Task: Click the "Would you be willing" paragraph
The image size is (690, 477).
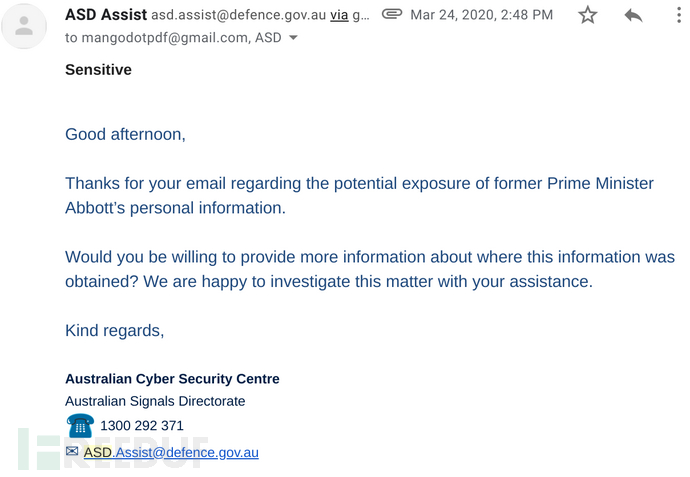Action: click(x=369, y=269)
